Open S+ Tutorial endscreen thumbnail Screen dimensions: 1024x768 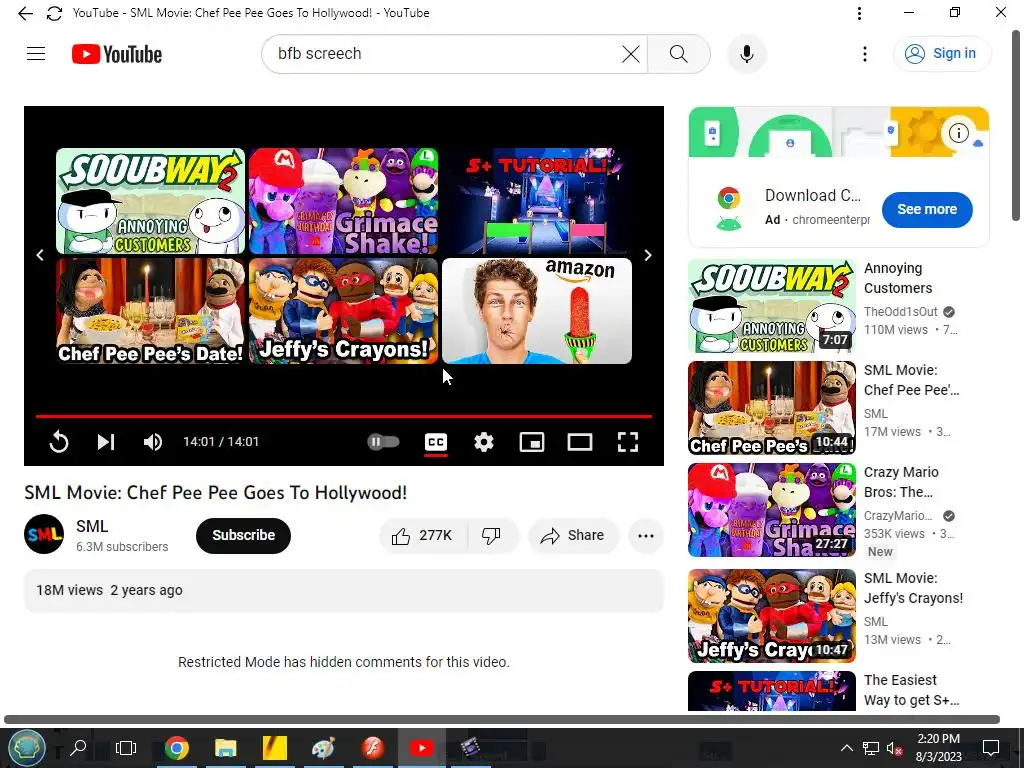point(537,201)
